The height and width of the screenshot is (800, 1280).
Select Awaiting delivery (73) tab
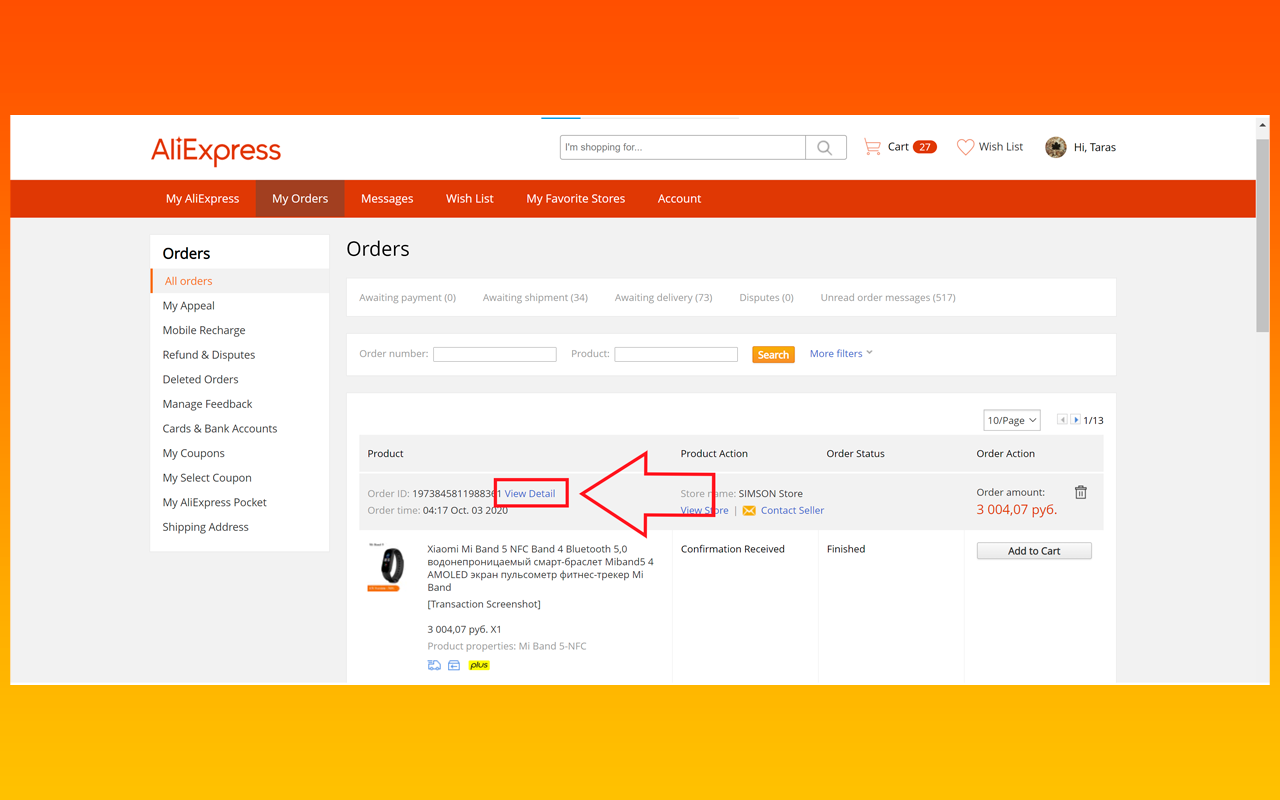pyautogui.click(x=663, y=297)
